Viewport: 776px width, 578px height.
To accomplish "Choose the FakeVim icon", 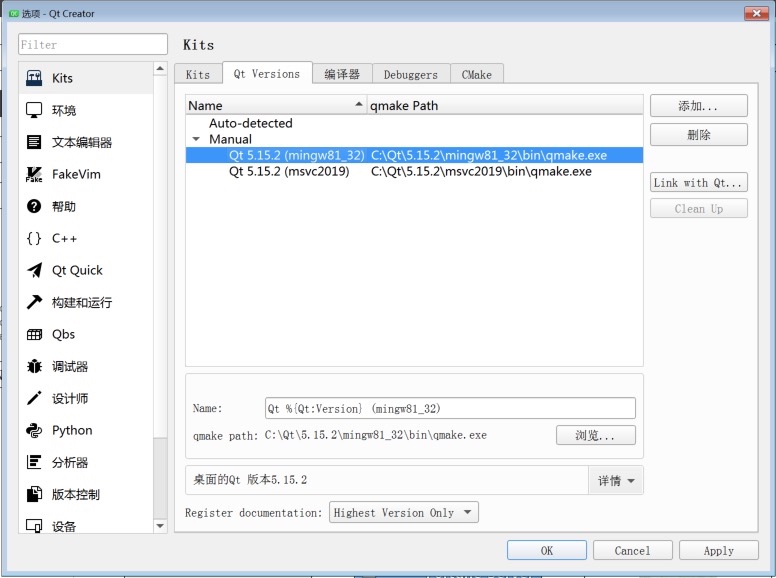I will (x=34, y=174).
